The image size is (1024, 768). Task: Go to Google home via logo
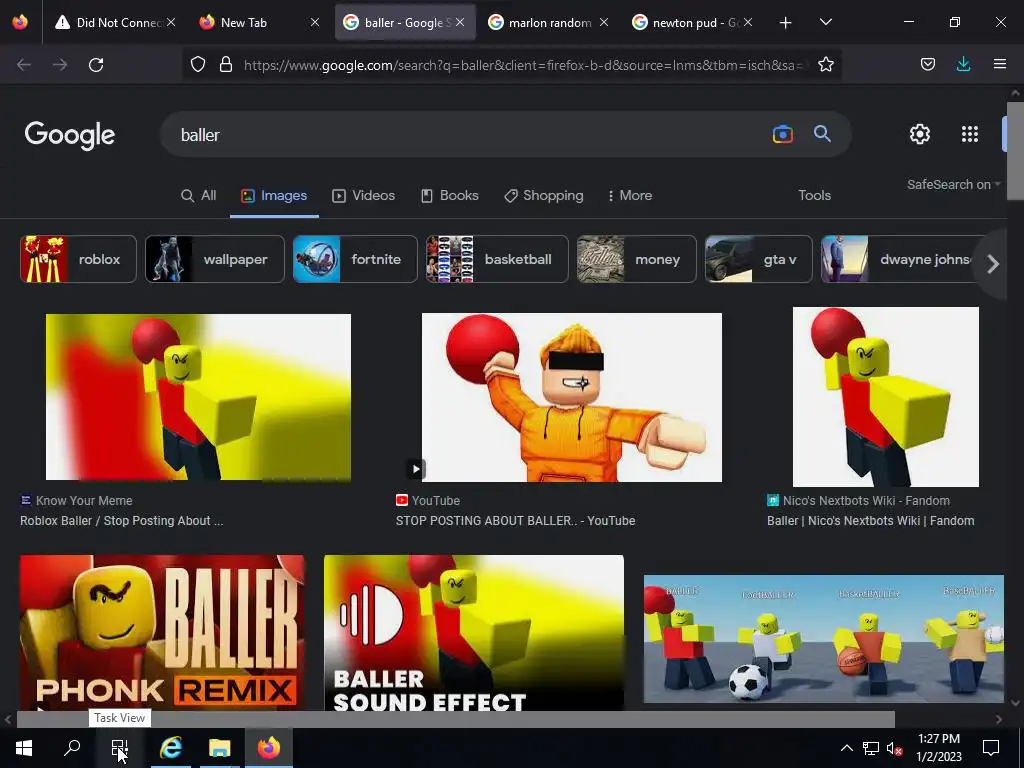70,135
